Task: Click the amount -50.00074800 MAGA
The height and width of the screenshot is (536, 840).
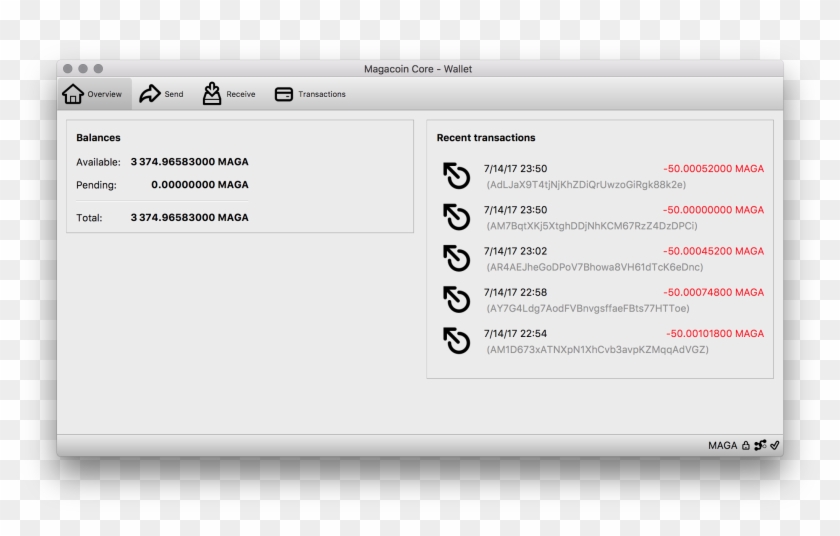Action: coord(714,292)
